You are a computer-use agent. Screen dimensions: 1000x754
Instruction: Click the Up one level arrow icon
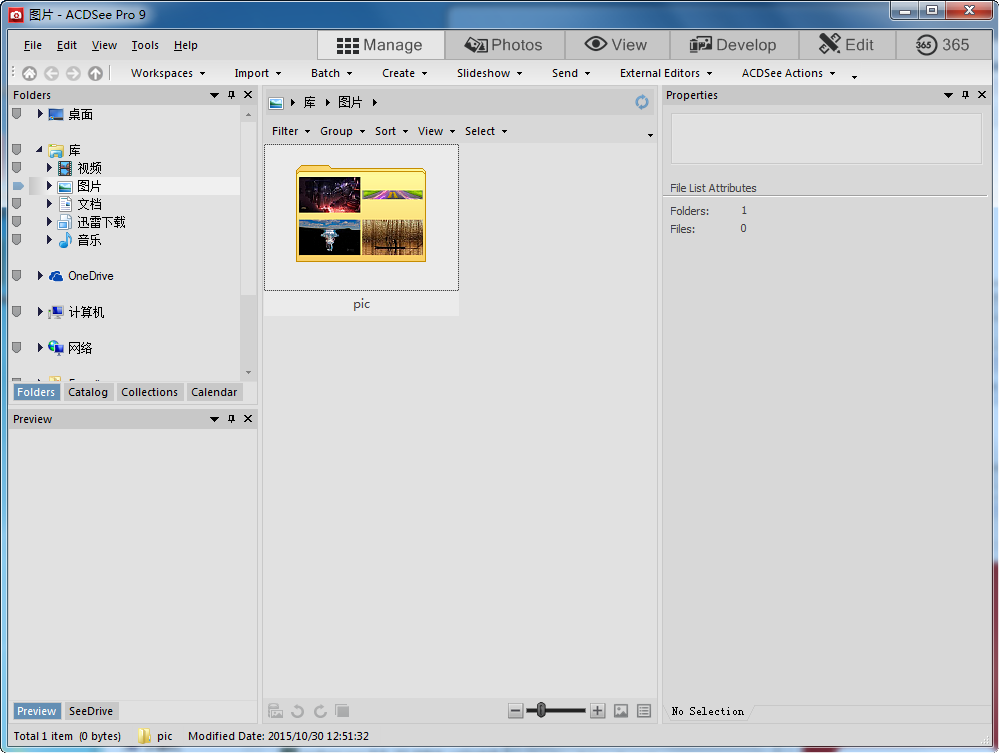(95, 73)
